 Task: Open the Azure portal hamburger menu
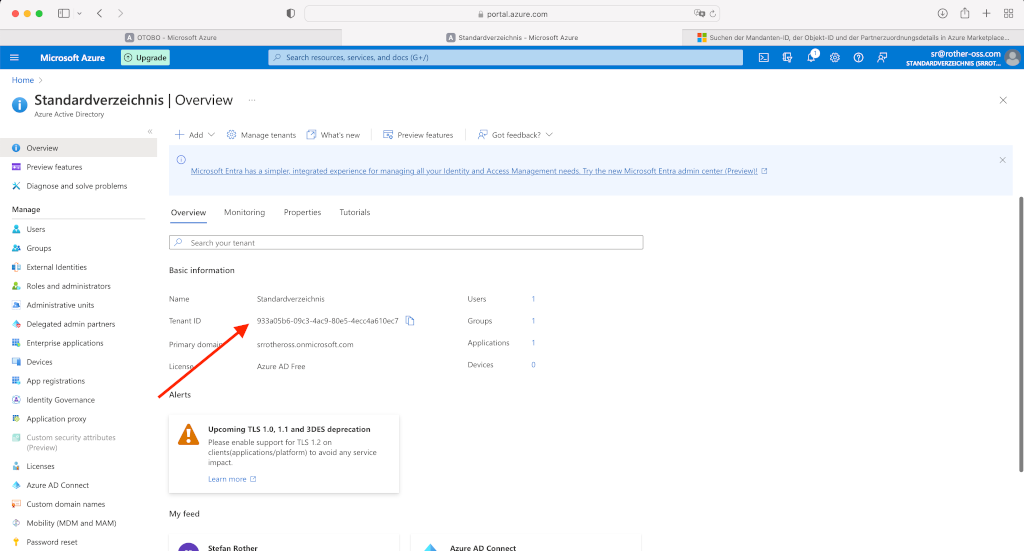click(15, 58)
